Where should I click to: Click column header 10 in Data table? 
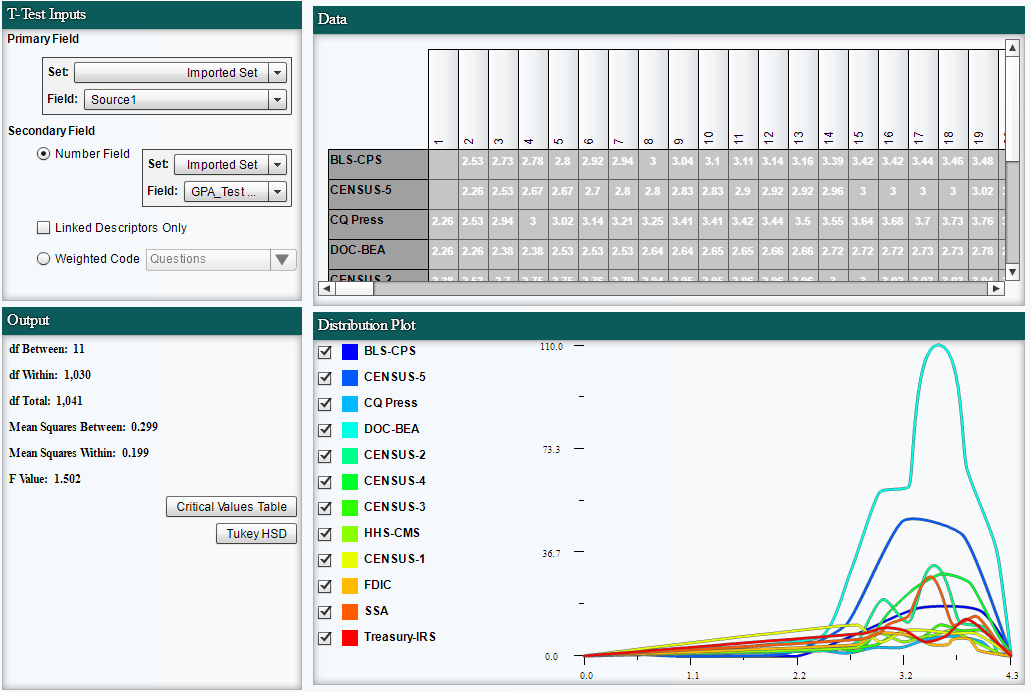tap(713, 99)
